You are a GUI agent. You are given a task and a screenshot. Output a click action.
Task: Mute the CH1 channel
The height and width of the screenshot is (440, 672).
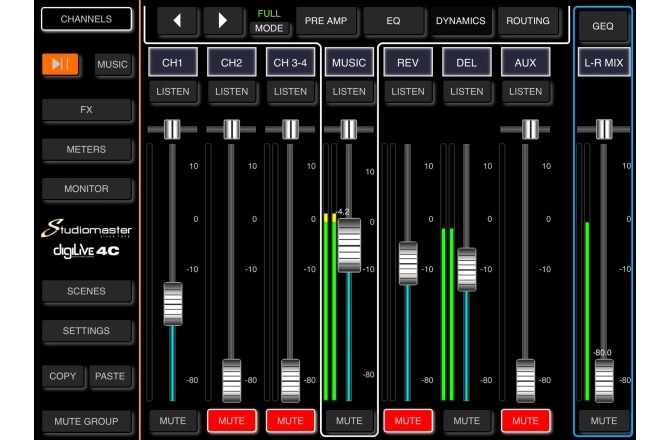pyautogui.click(x=173, y=421)
